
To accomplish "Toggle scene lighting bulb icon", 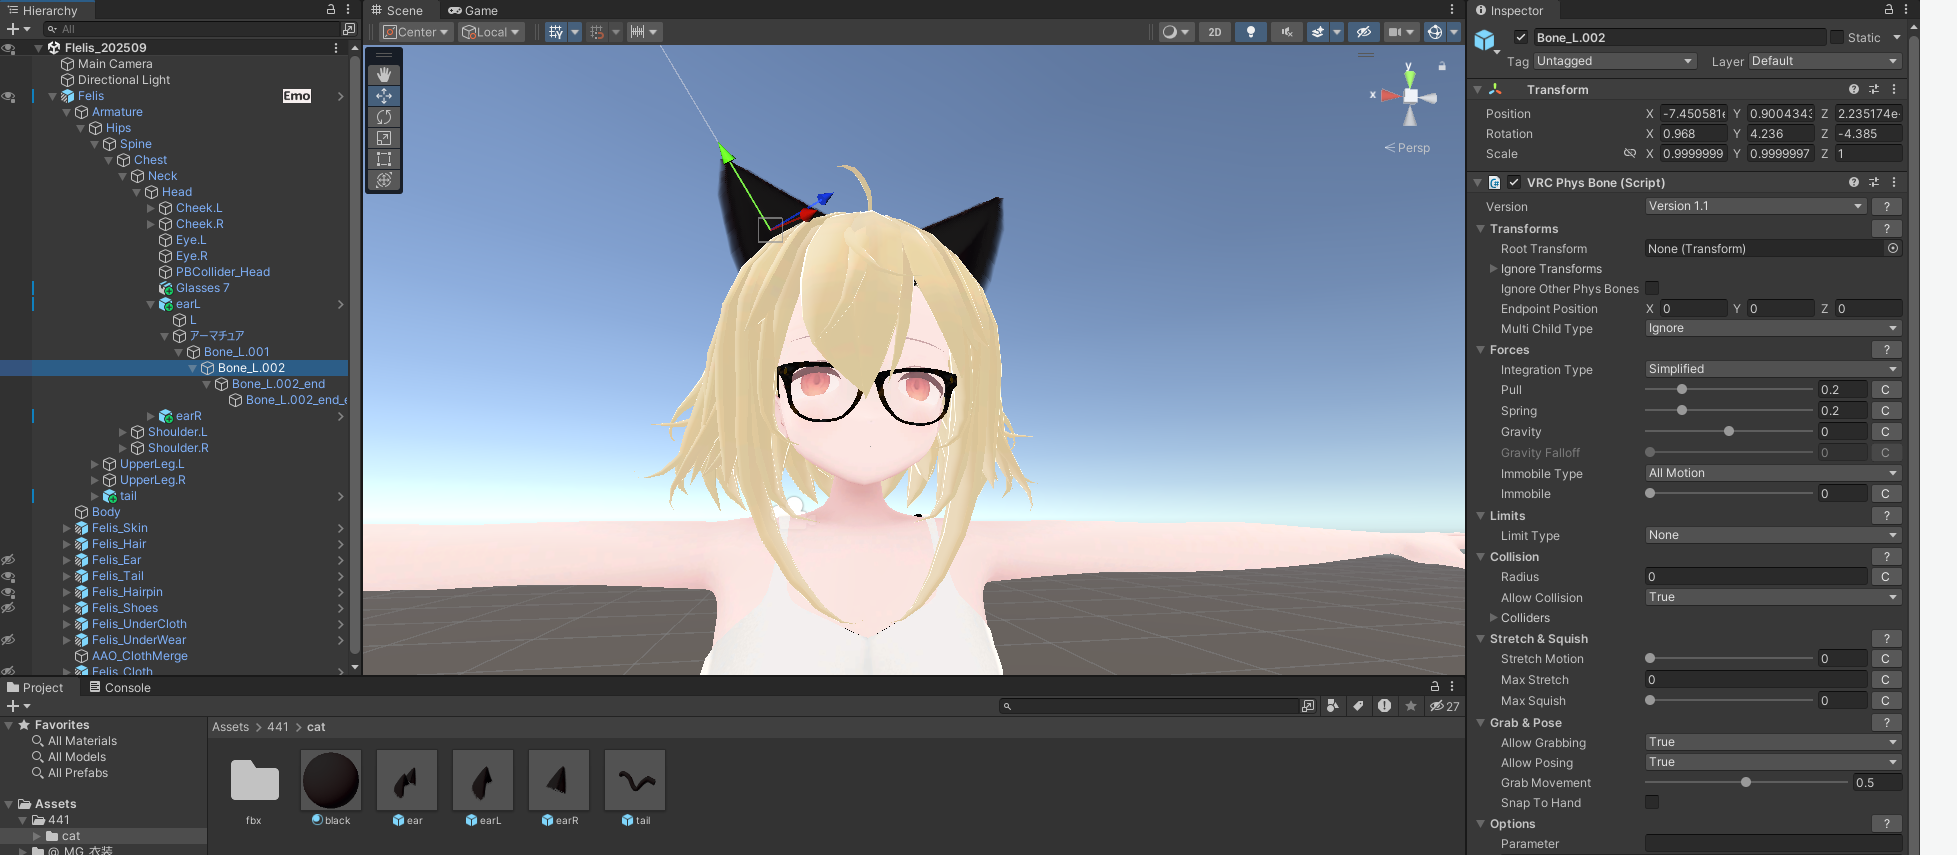I will [1250, 32].
